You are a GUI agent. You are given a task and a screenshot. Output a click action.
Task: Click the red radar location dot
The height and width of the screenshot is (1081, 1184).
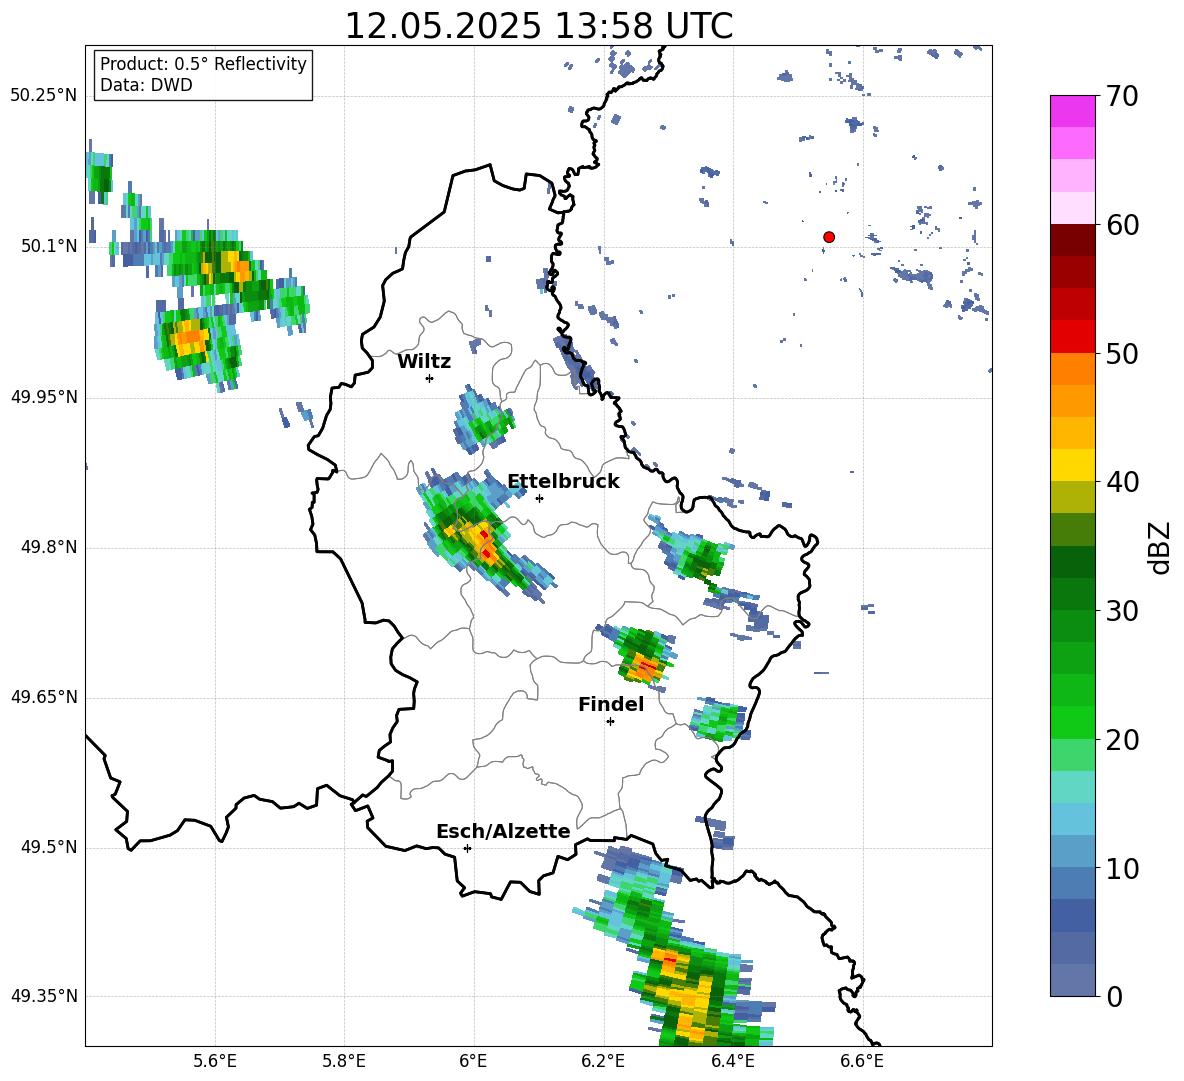(x=829, y=237)
